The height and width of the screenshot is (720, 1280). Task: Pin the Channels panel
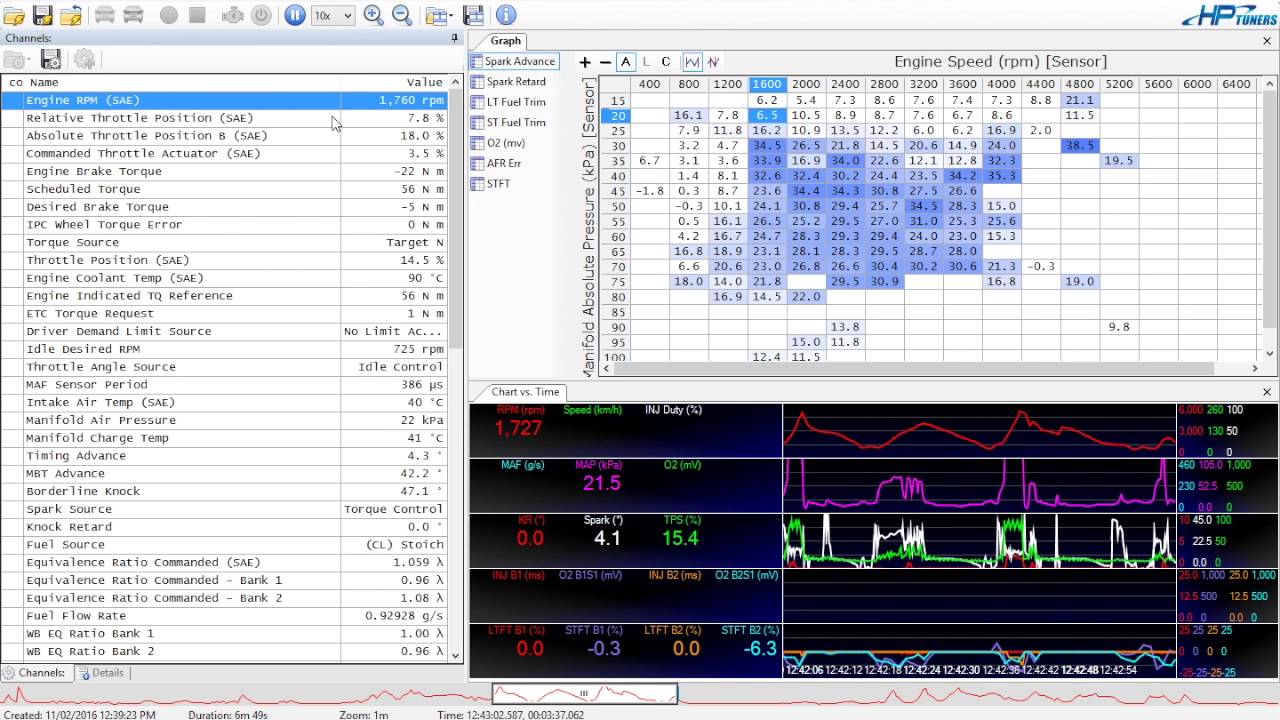pos(455,38)
